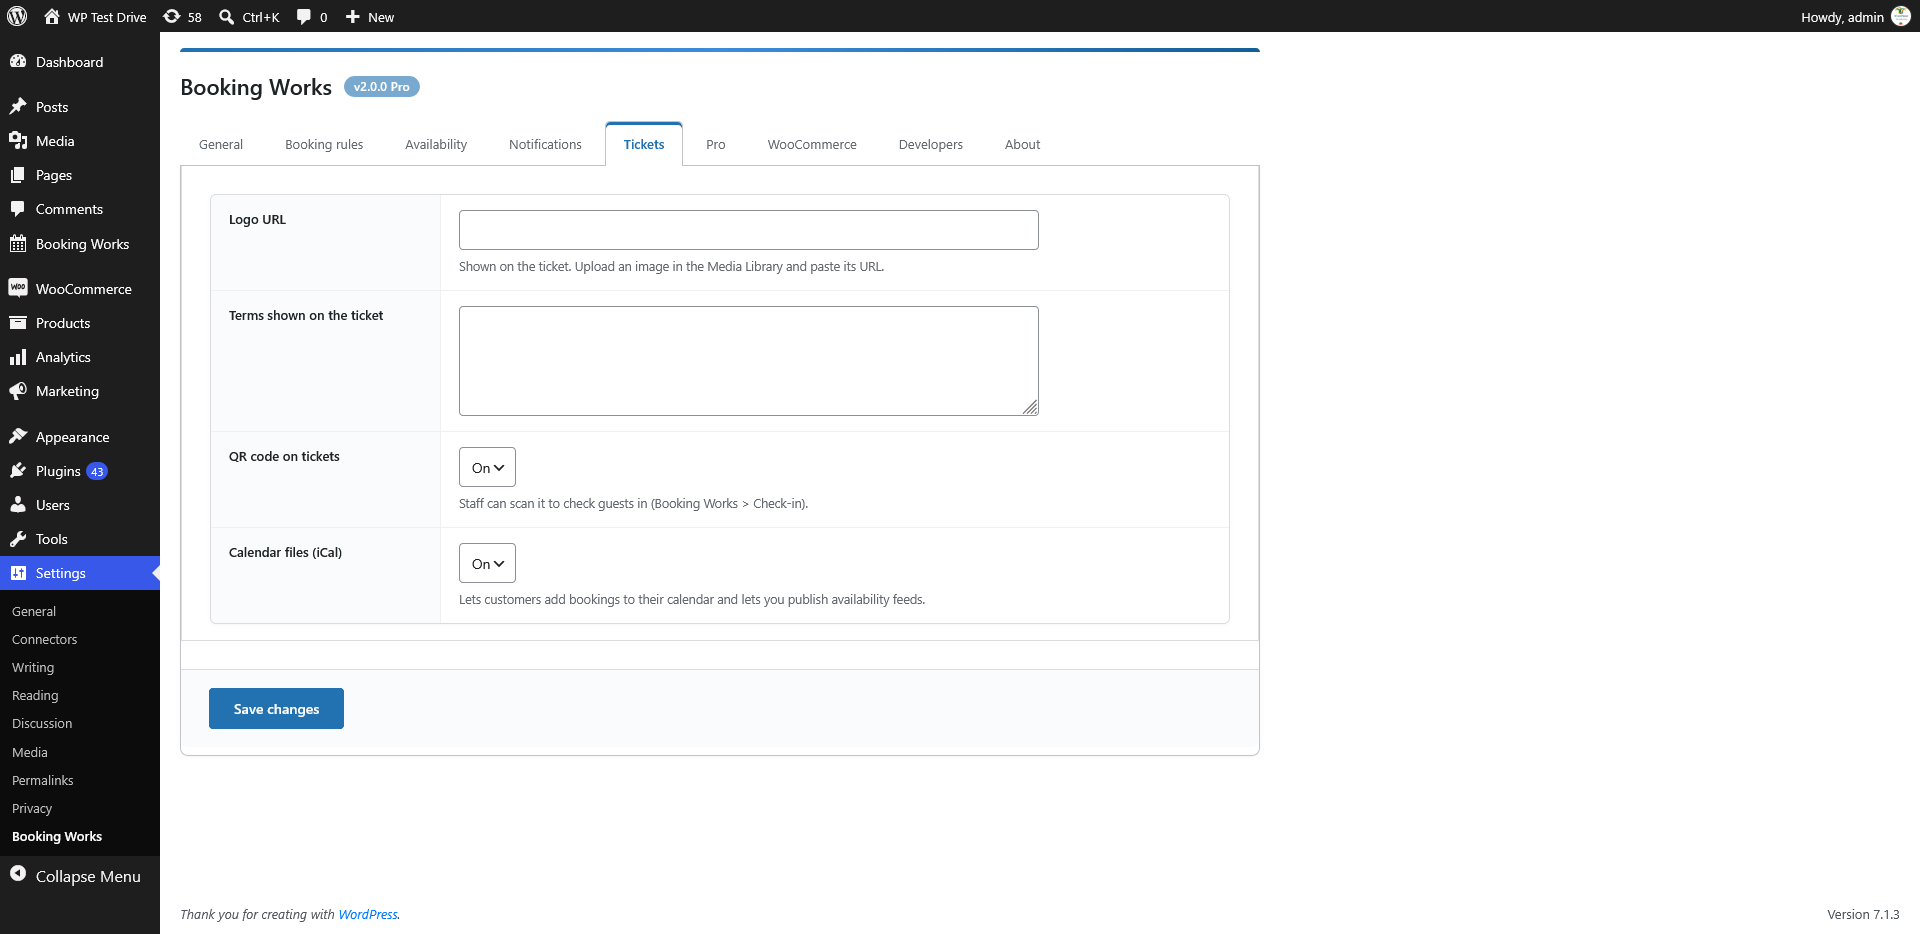This screenshot has width=1920, height=934.
Task: Click the New plus icon
Action: tap(353, 16)
